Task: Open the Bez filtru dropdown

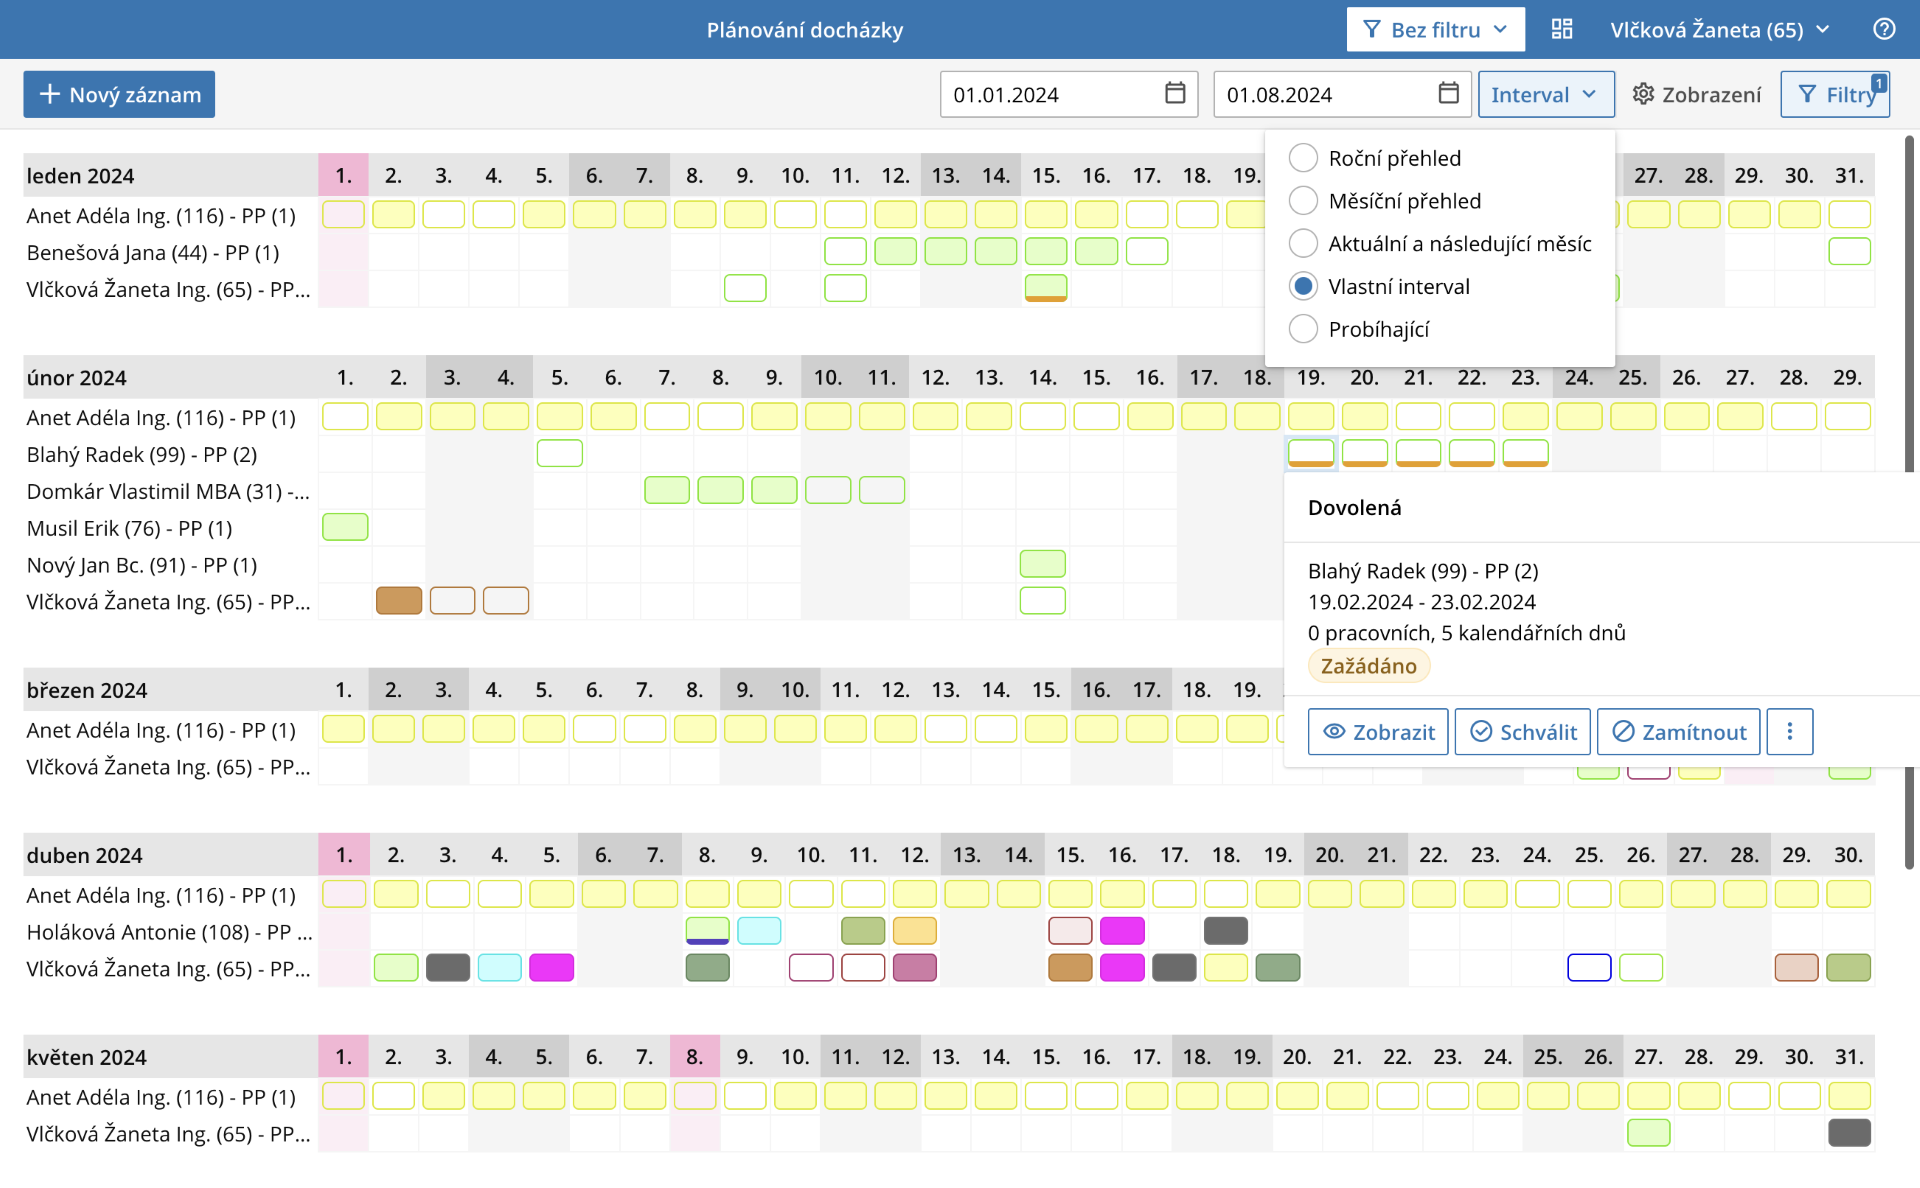Action: coord(1435,30)
